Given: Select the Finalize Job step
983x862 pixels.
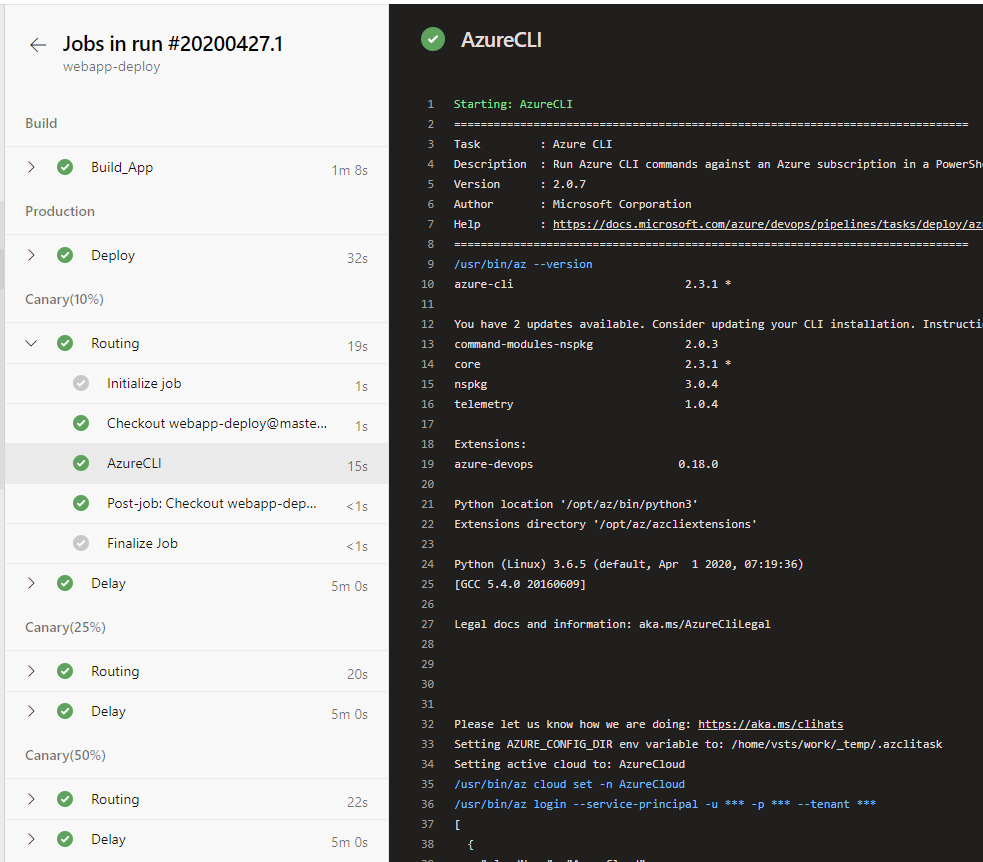Looking at the screenshot, I should click(x=197, y=544).
